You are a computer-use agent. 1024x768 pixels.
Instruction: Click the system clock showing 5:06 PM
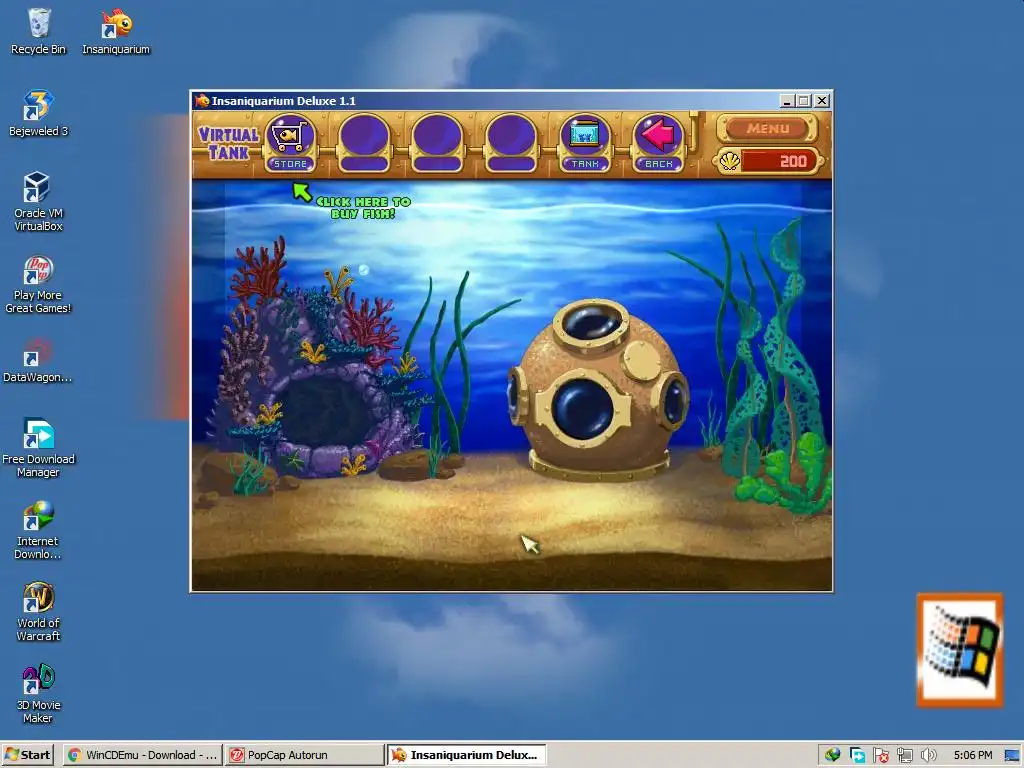[972, 755]
